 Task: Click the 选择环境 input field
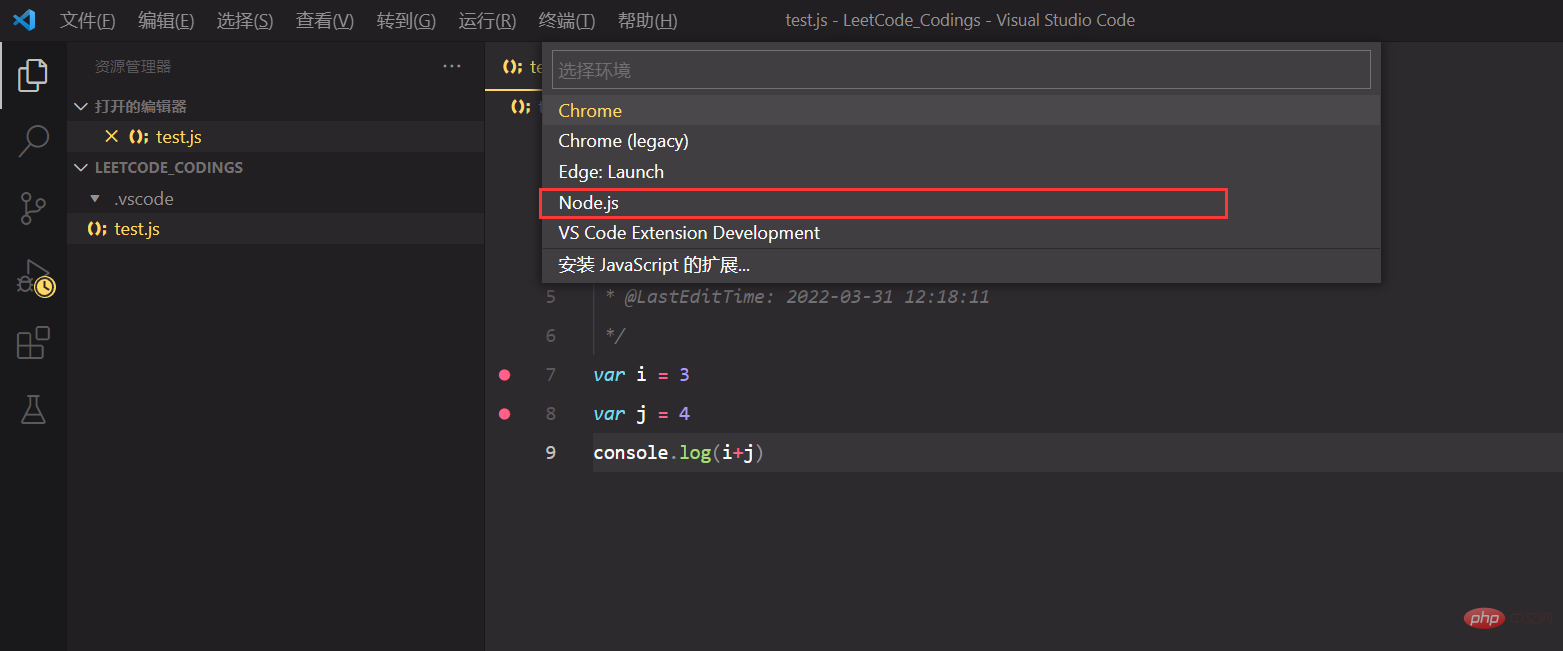[x=960, y=70]
